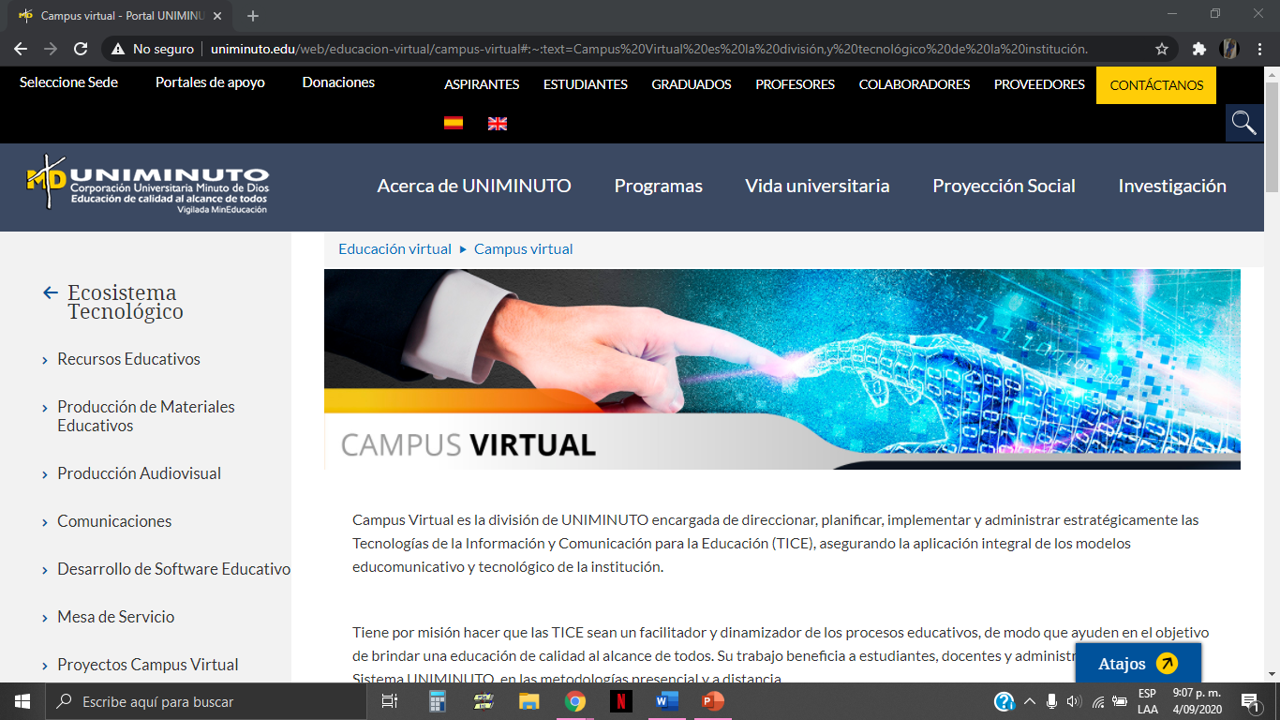Switch the site language to Spanish flag
Image resolution: width=1280 pixels, height=720 pixels.
[x=453, y=123]
